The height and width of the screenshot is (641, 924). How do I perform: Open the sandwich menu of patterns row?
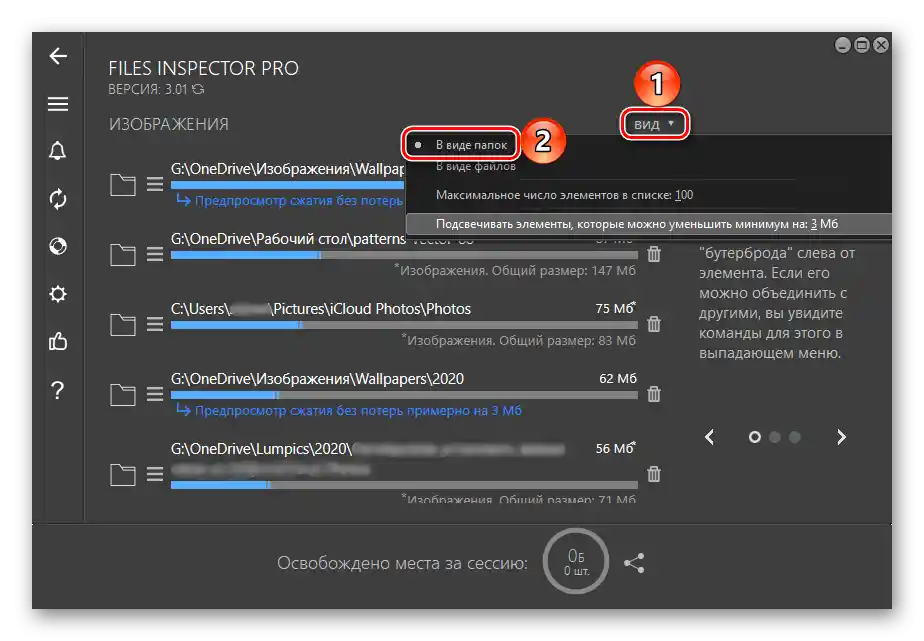click(155, 254)
